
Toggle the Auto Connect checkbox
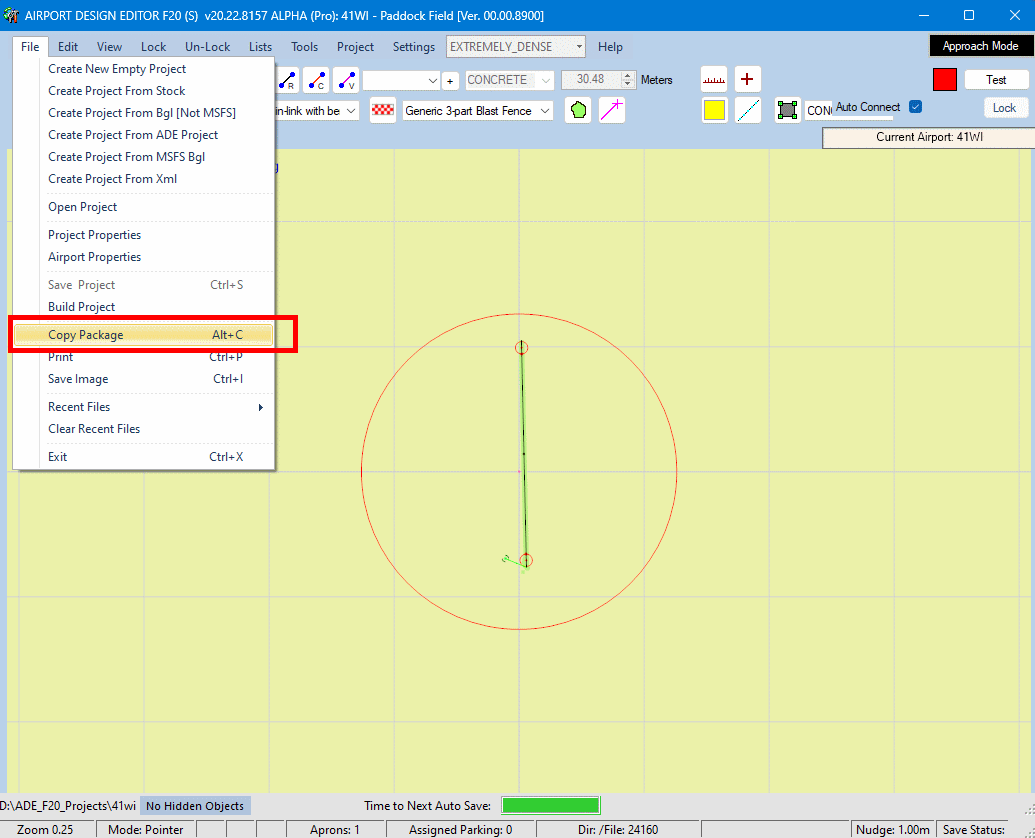[915, 107]
